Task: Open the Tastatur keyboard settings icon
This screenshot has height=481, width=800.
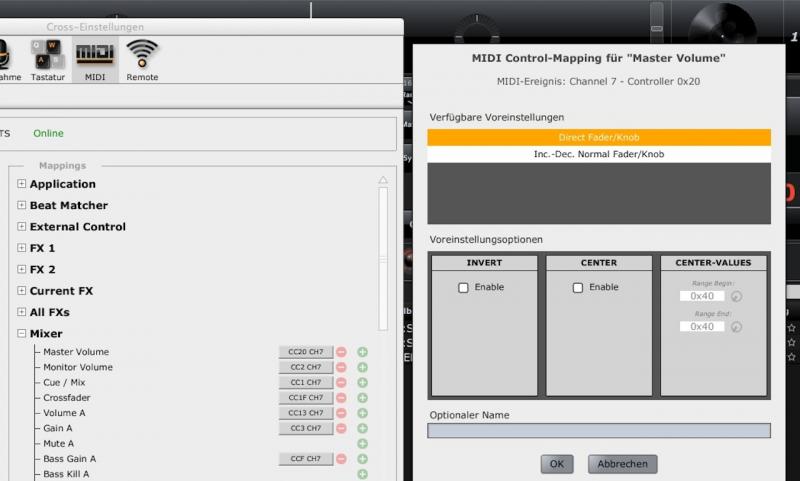Action: point(47,60)
